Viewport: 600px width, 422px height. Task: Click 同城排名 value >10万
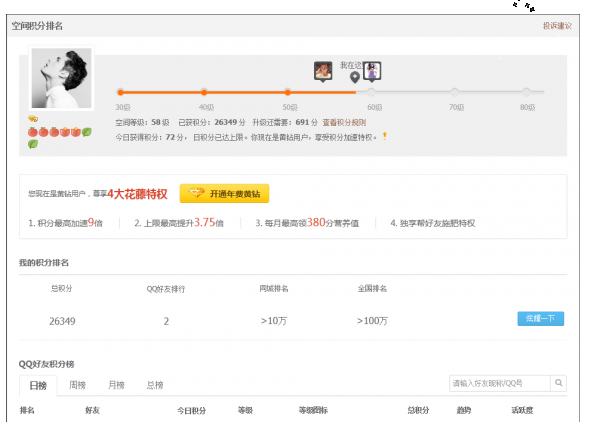click(x=274, y=321)
